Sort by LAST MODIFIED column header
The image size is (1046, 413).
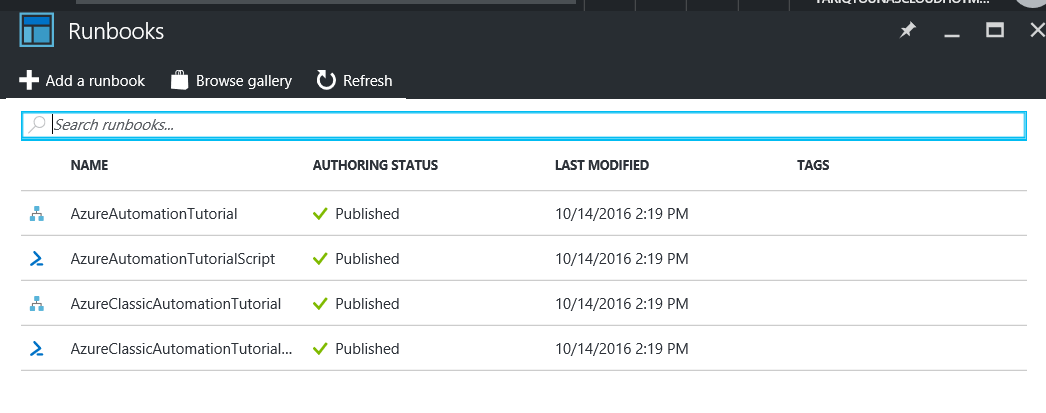tap(602, 165)
